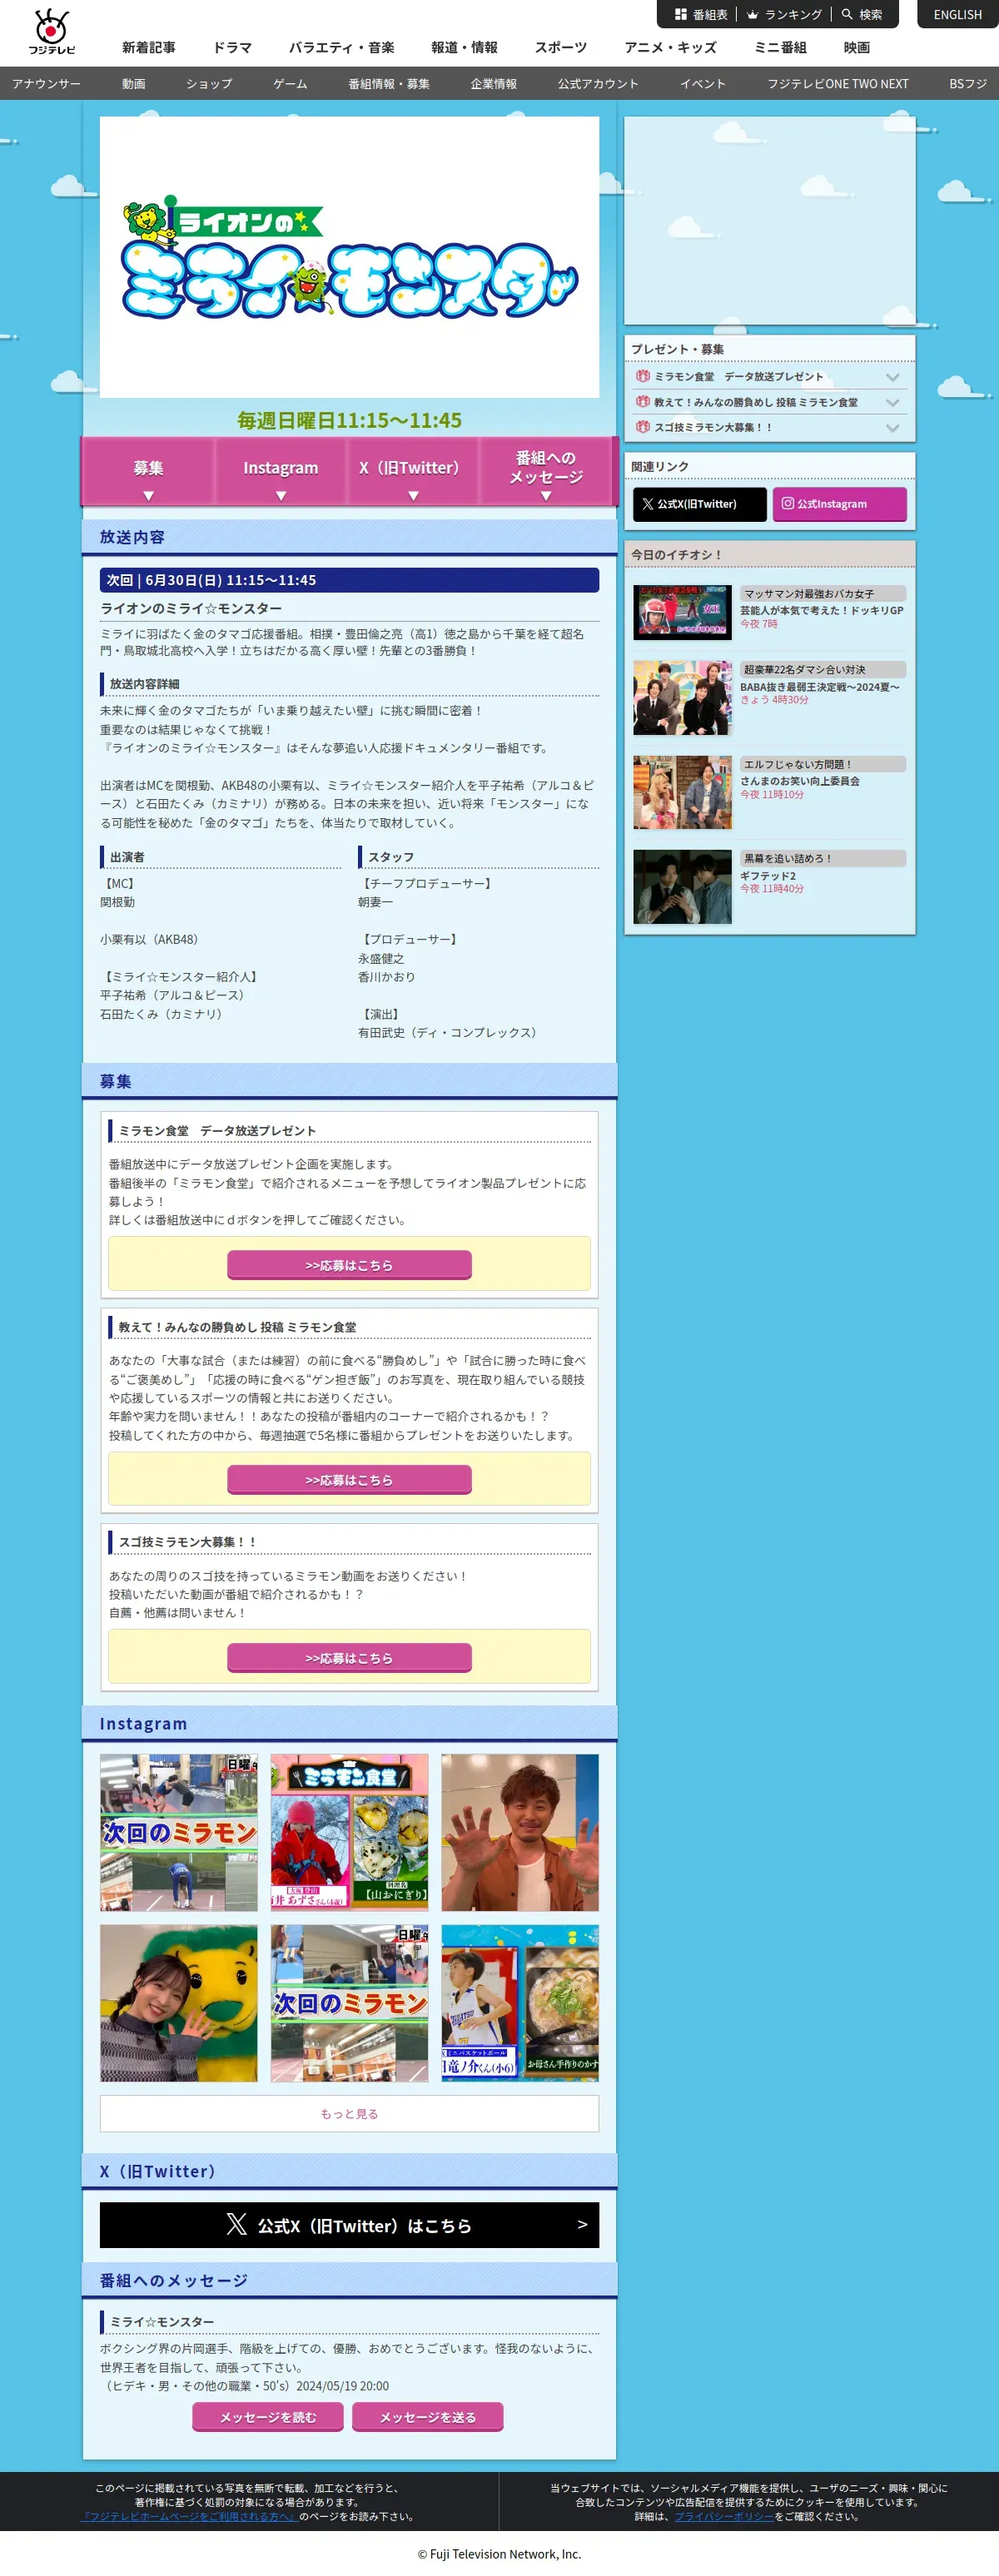Screen dimensions: 999x2576
Task: Open the 公式Instagram sidebar button
Action: click(x=839, y=504)
